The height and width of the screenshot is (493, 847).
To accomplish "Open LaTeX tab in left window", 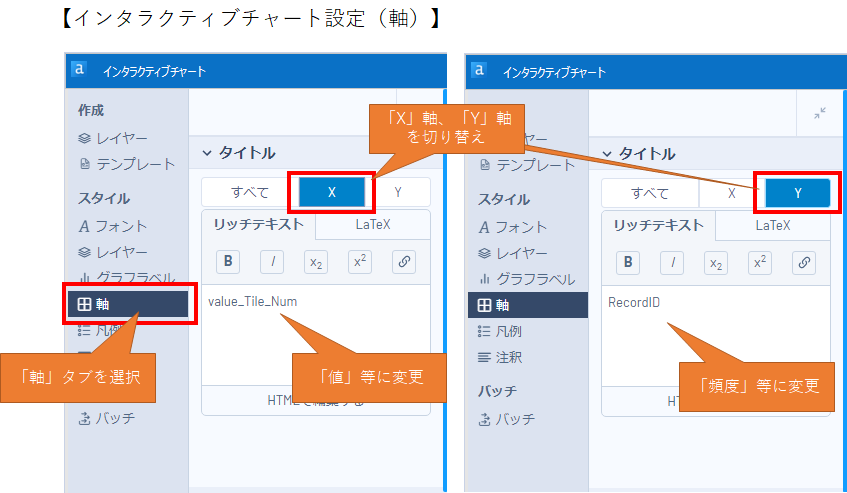I will tap(373, 225).
